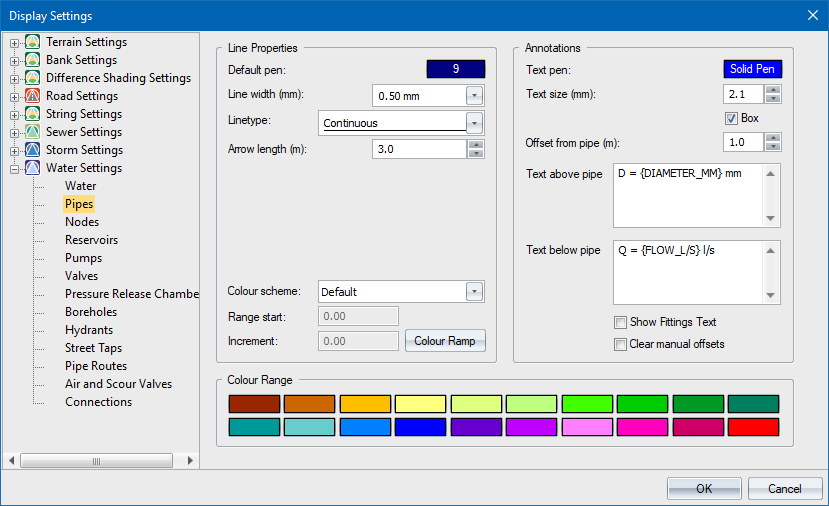This screenshot has height=506, width=829.
Task: Click the OK button
Action: coord(704,488)
